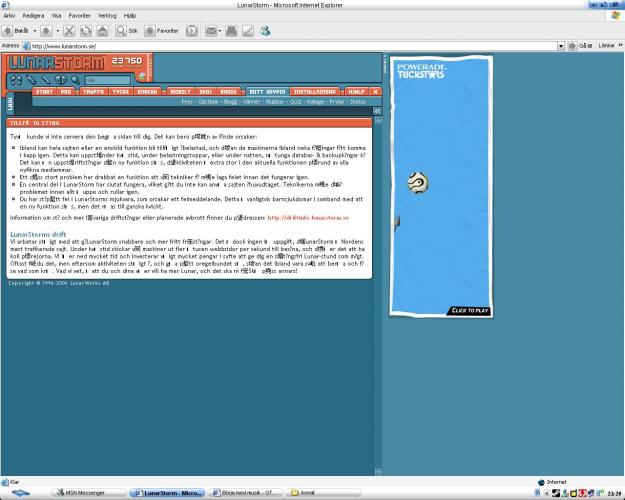
Task: Switch to MSN Messenger in the taskbar
Action: click(x=88, y=493)
